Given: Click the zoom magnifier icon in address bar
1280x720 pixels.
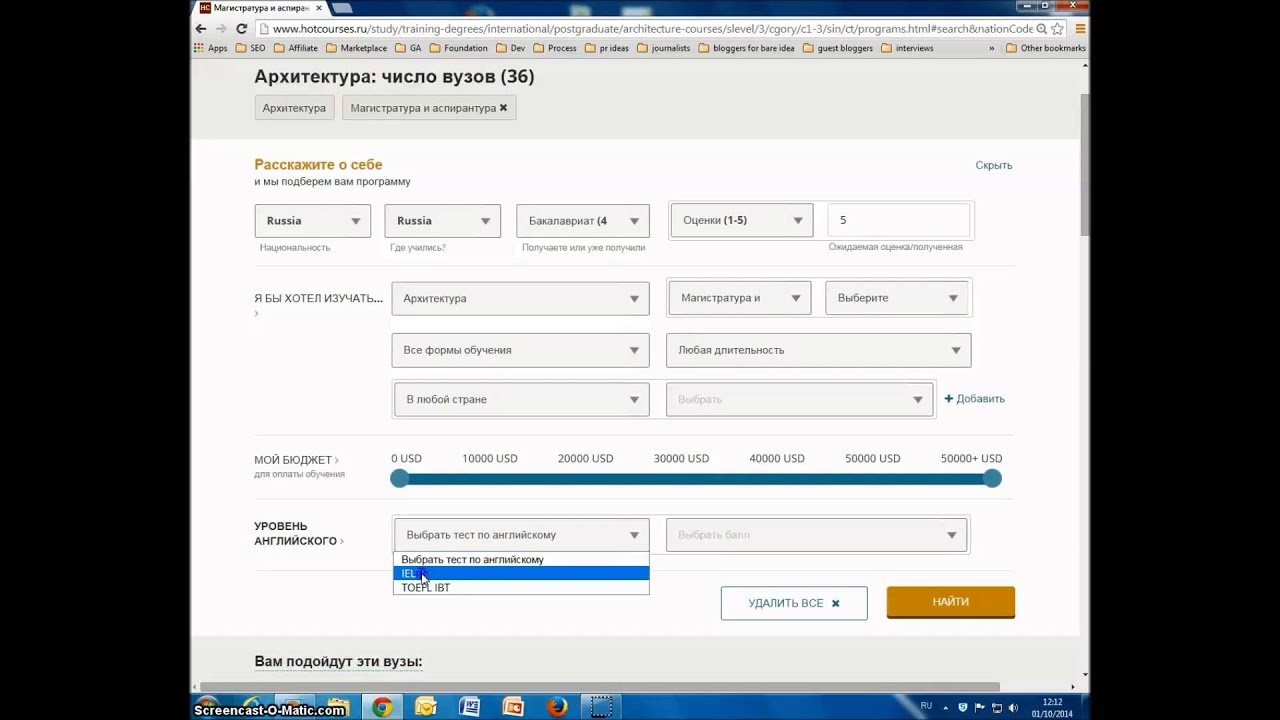Looking at the screenshot, I should (1042, 29).
